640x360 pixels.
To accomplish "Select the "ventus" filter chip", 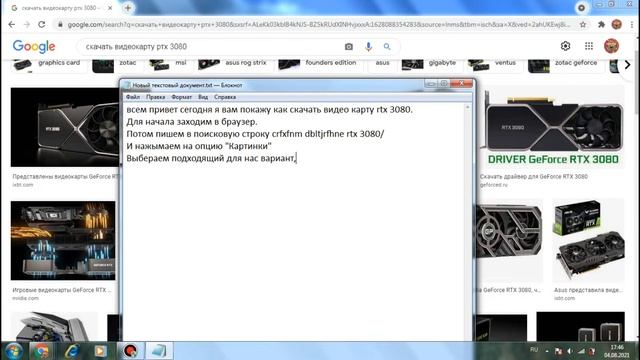I will 493,63.
